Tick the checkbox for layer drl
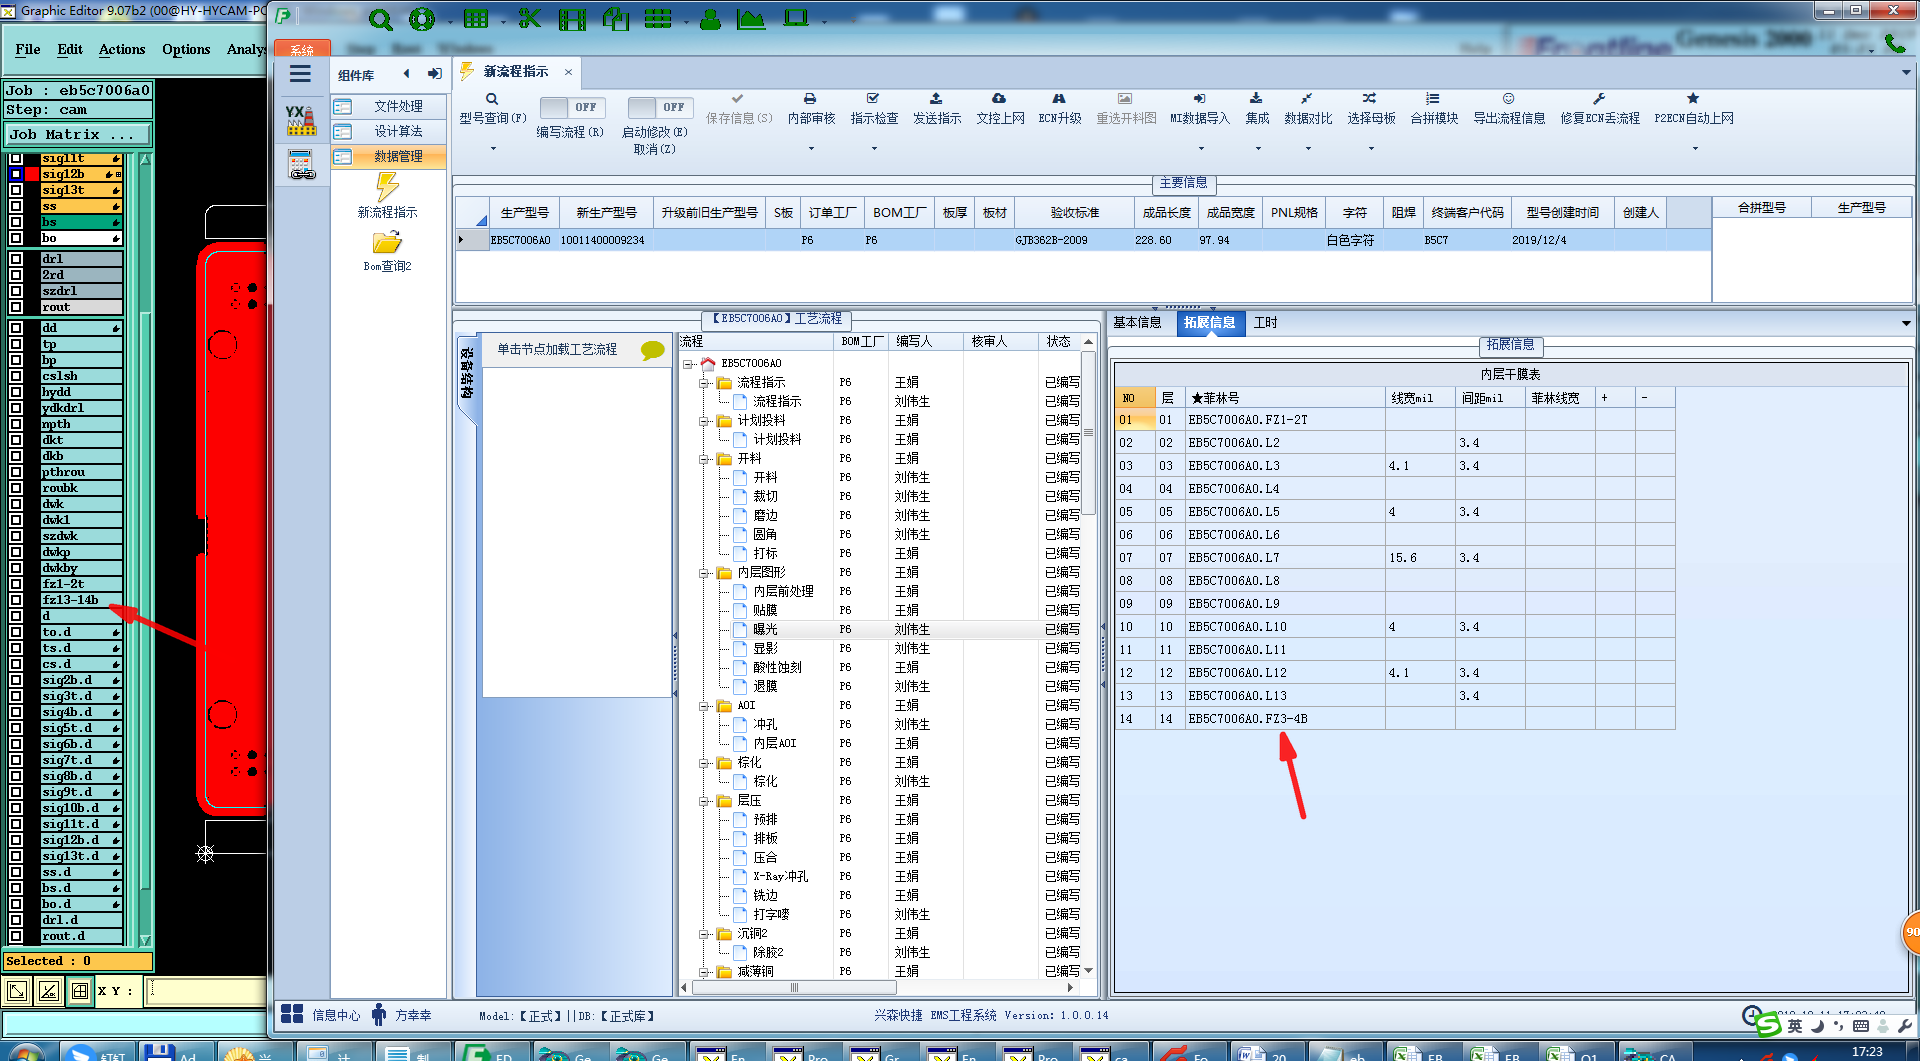The height and width of the screenshot is (1061, 1920). pyautogui.click(x=16, y=259)
